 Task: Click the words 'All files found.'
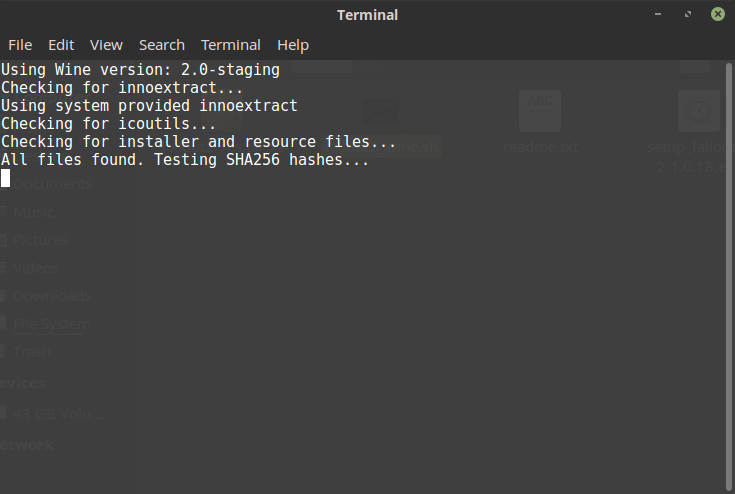point(72,160)
